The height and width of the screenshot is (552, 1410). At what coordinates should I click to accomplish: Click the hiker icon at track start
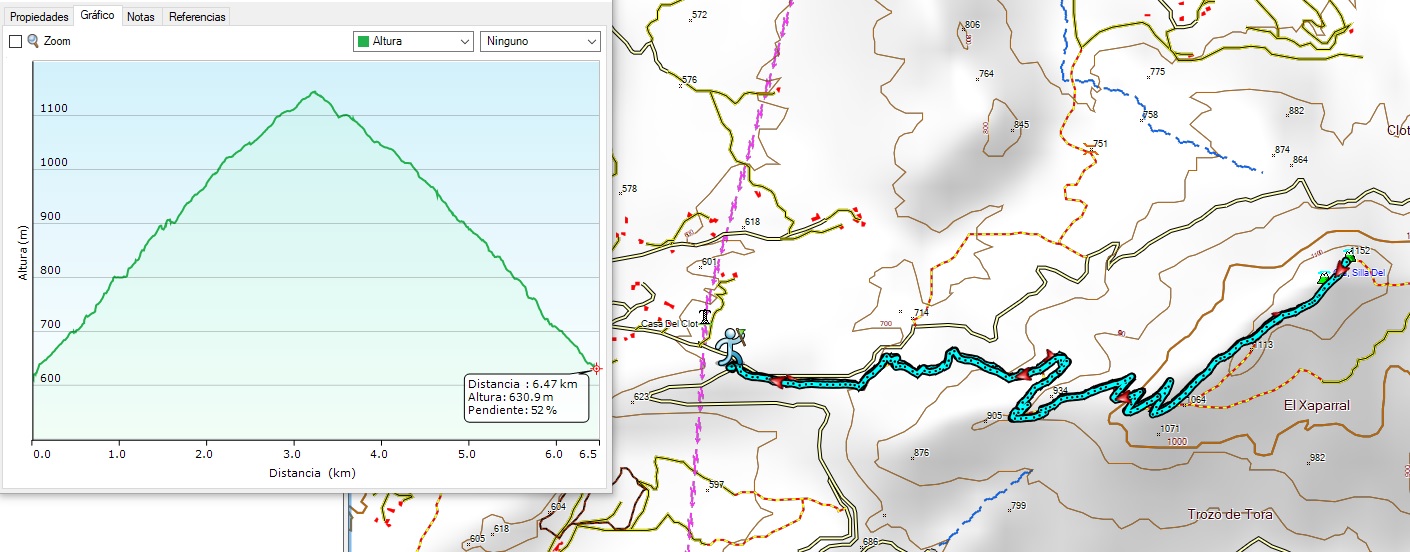730,346
